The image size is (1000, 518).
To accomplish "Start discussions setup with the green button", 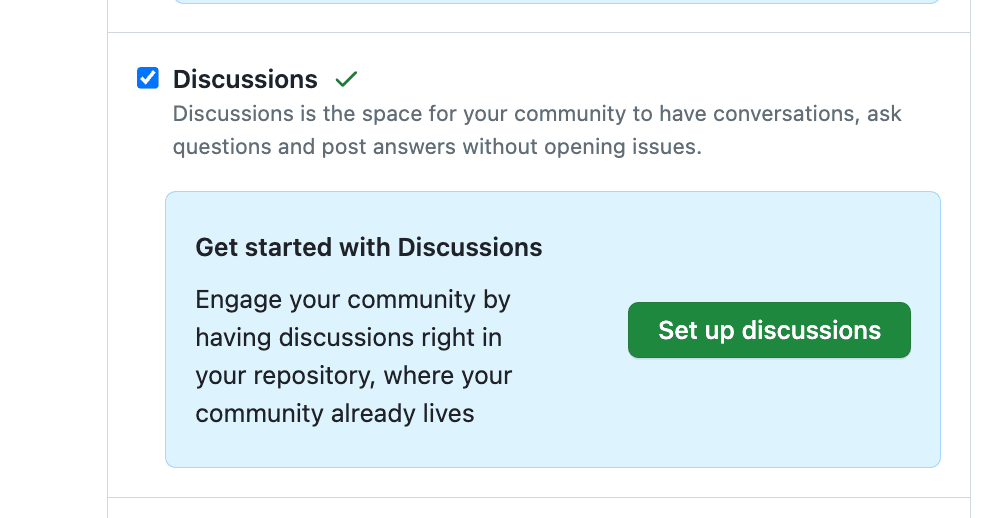I will coord(769,330).
